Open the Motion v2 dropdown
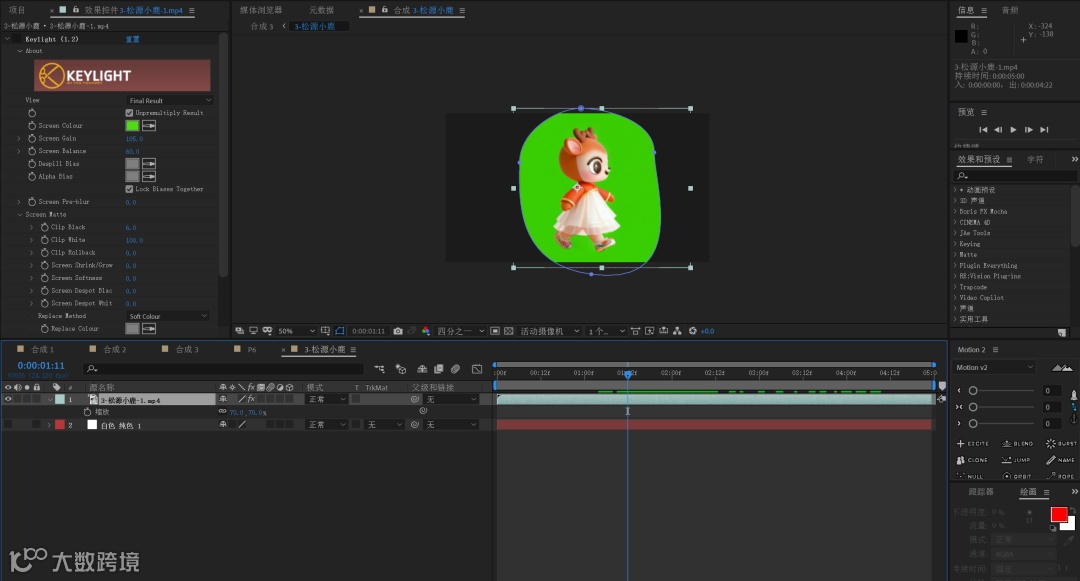The image size is (1080, 581). coord(994,368)
